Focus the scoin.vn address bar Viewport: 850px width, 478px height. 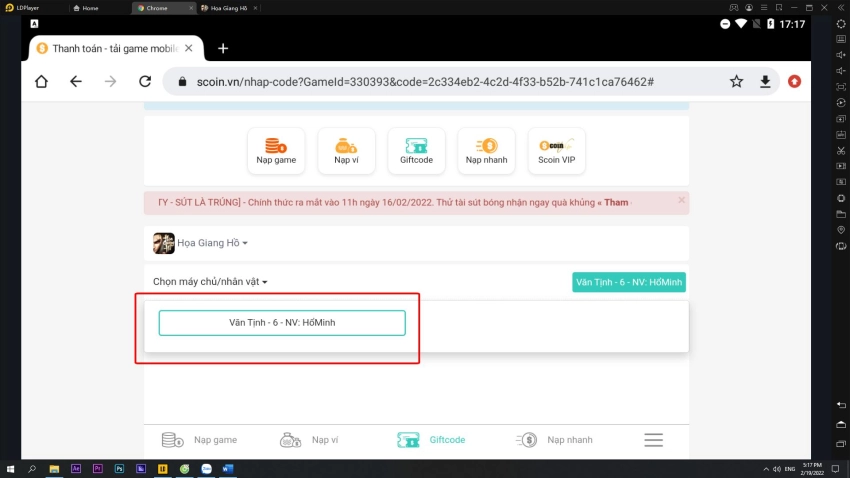pos(426,82)
